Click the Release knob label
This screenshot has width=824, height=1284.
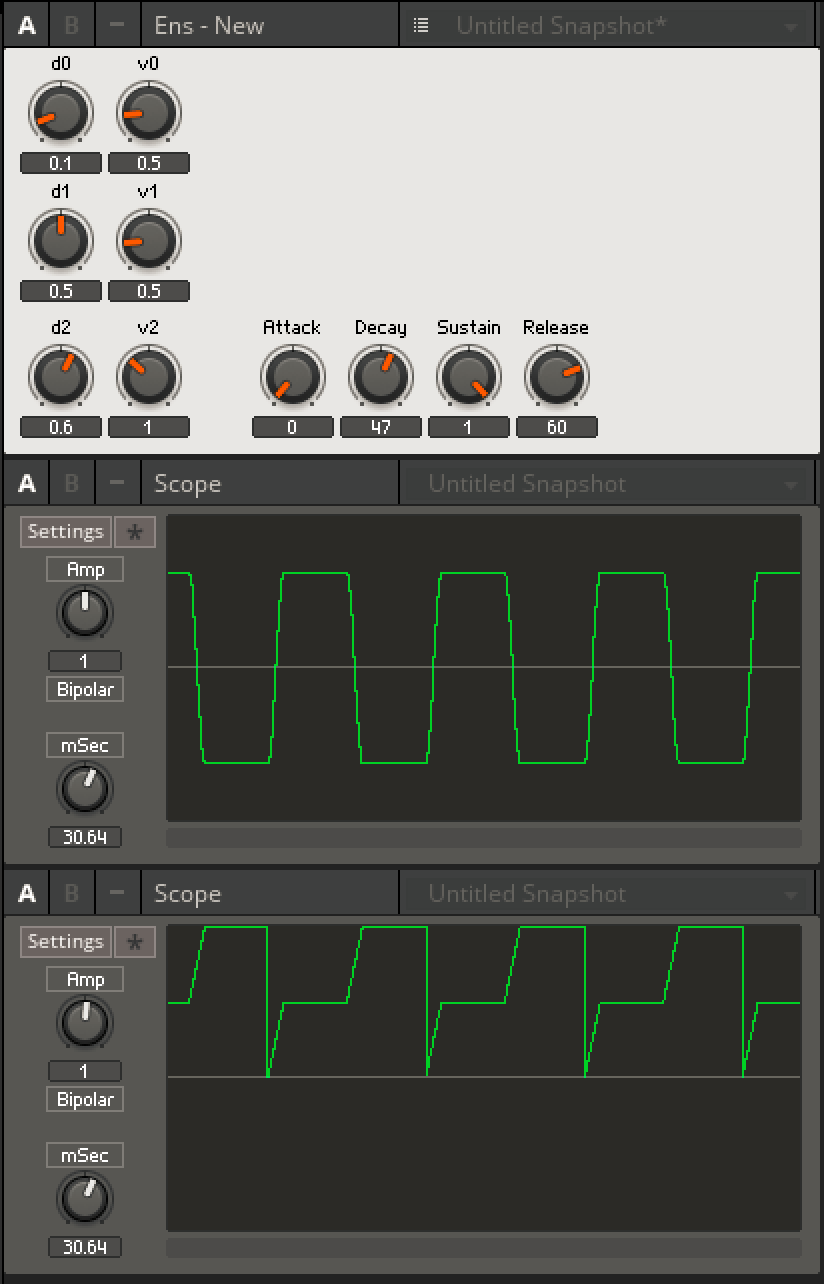(556, 327)
